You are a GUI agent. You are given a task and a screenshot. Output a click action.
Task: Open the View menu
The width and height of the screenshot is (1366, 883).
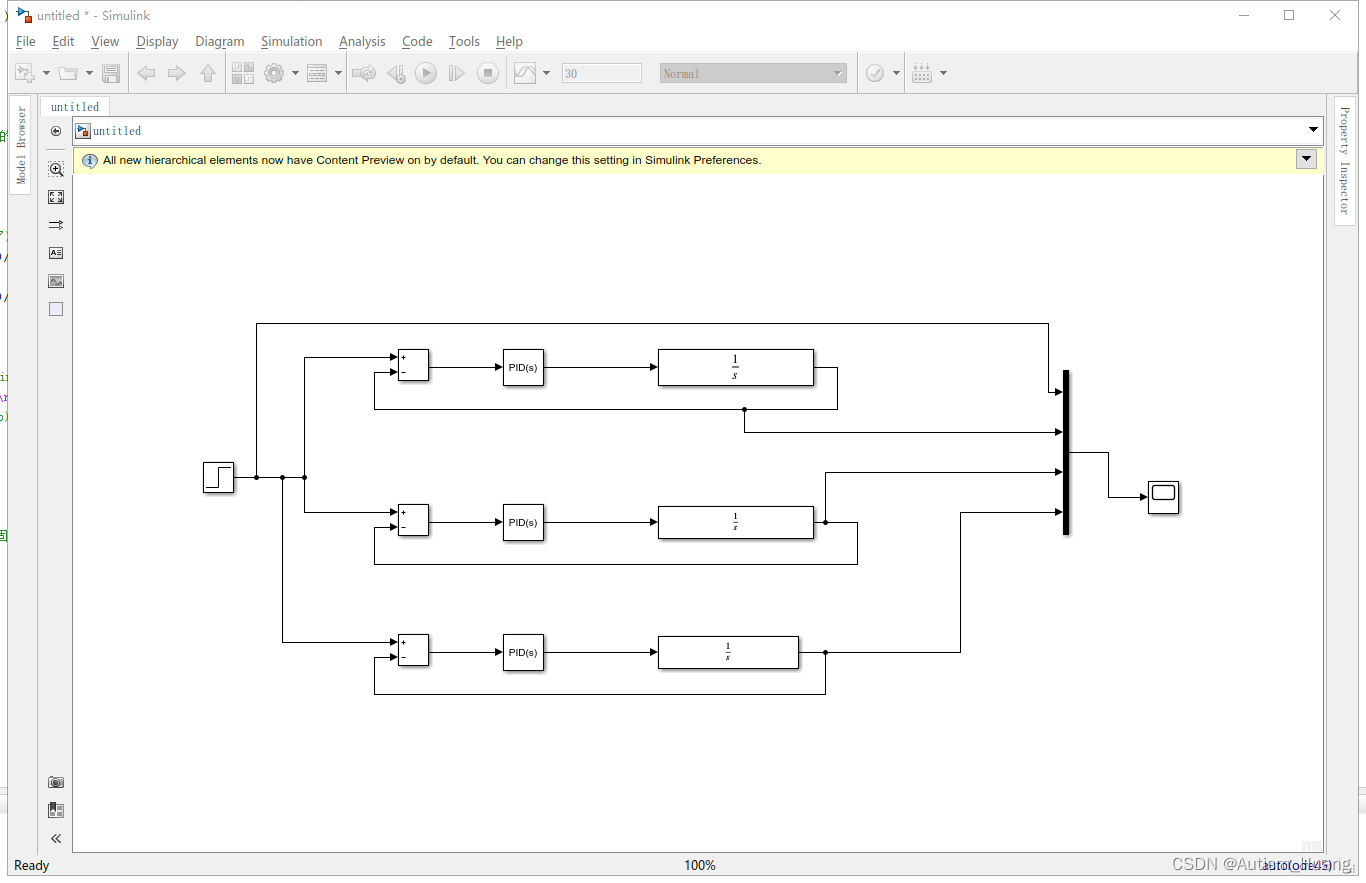(105, 41)
